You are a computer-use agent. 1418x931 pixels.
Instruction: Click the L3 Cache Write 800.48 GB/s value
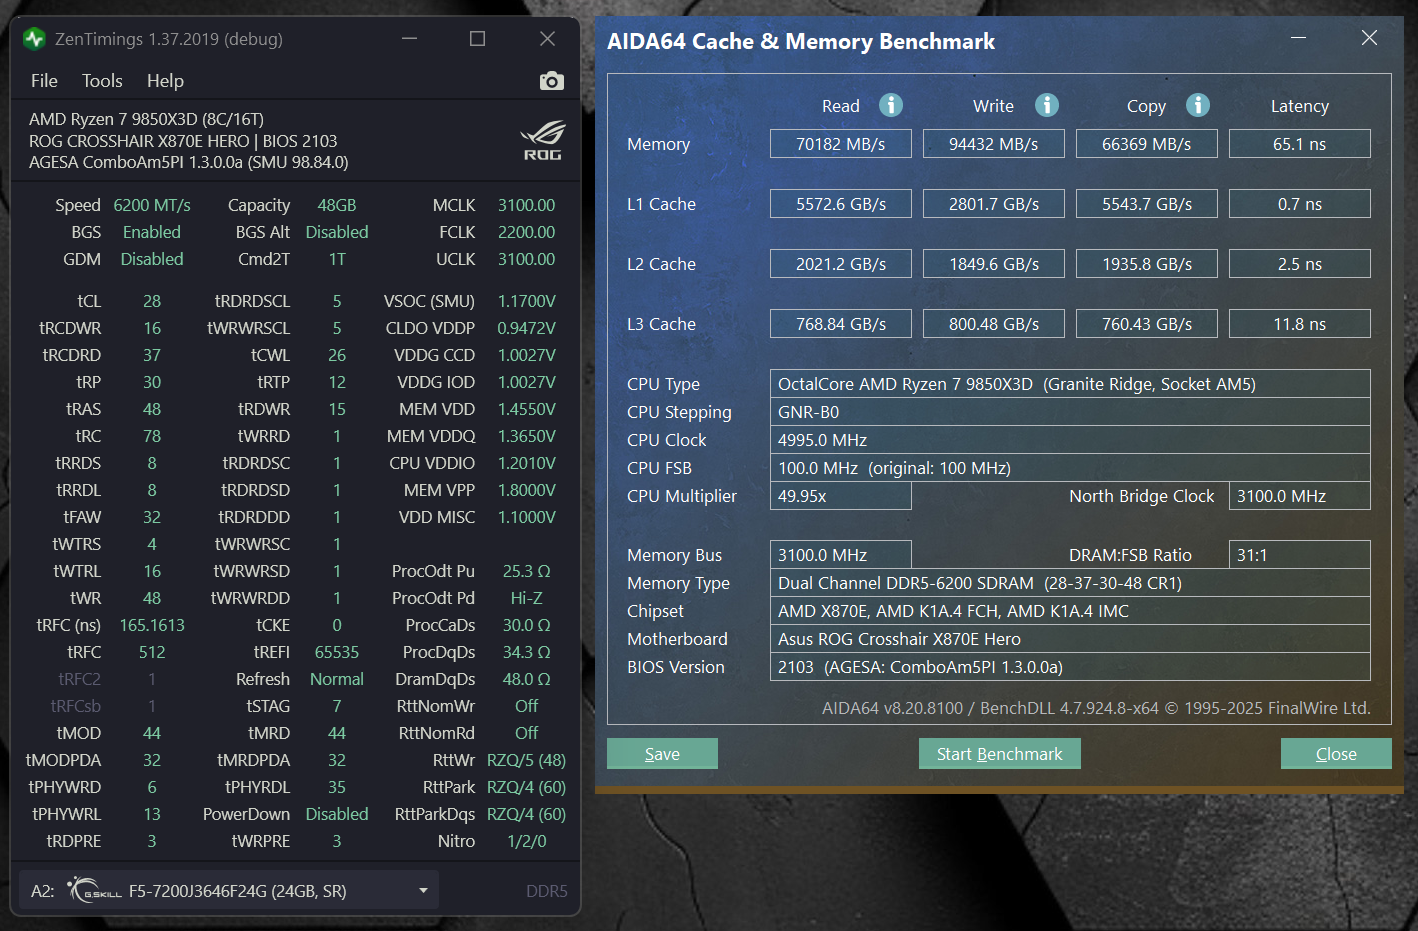994,324
